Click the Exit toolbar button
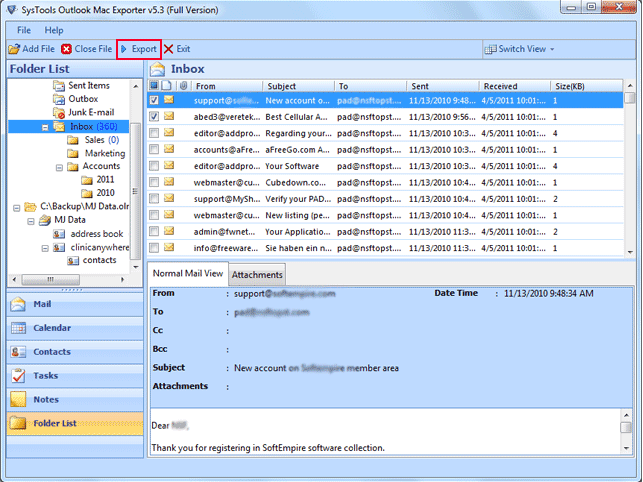Image resolution: width=643 pixels, height=482 pixels. 177,49
